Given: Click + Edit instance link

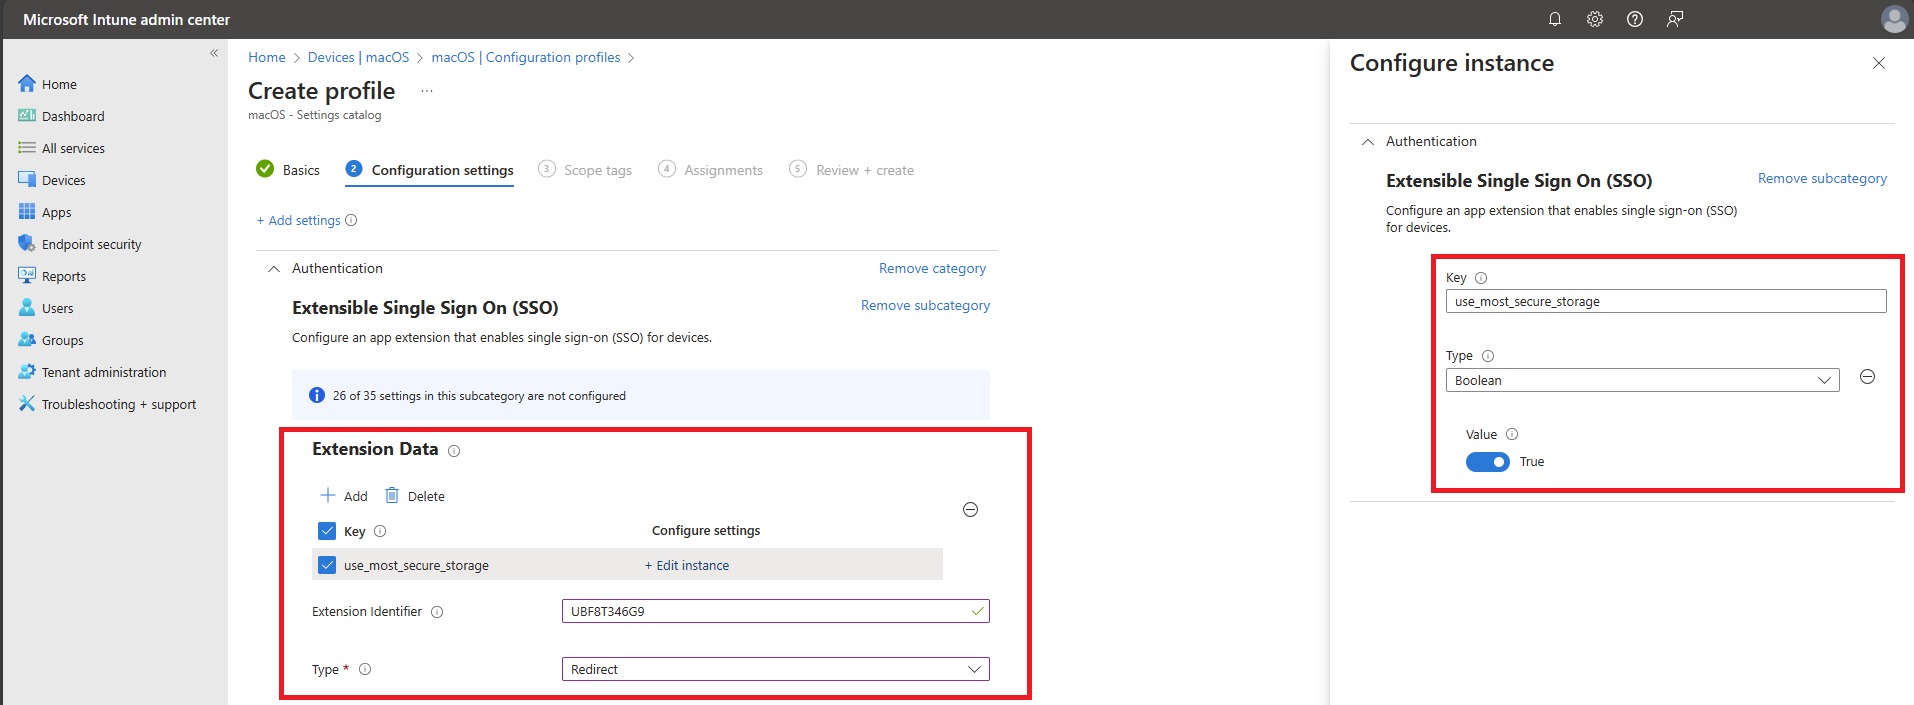Looking at the screenshot, I should (687, 565).
